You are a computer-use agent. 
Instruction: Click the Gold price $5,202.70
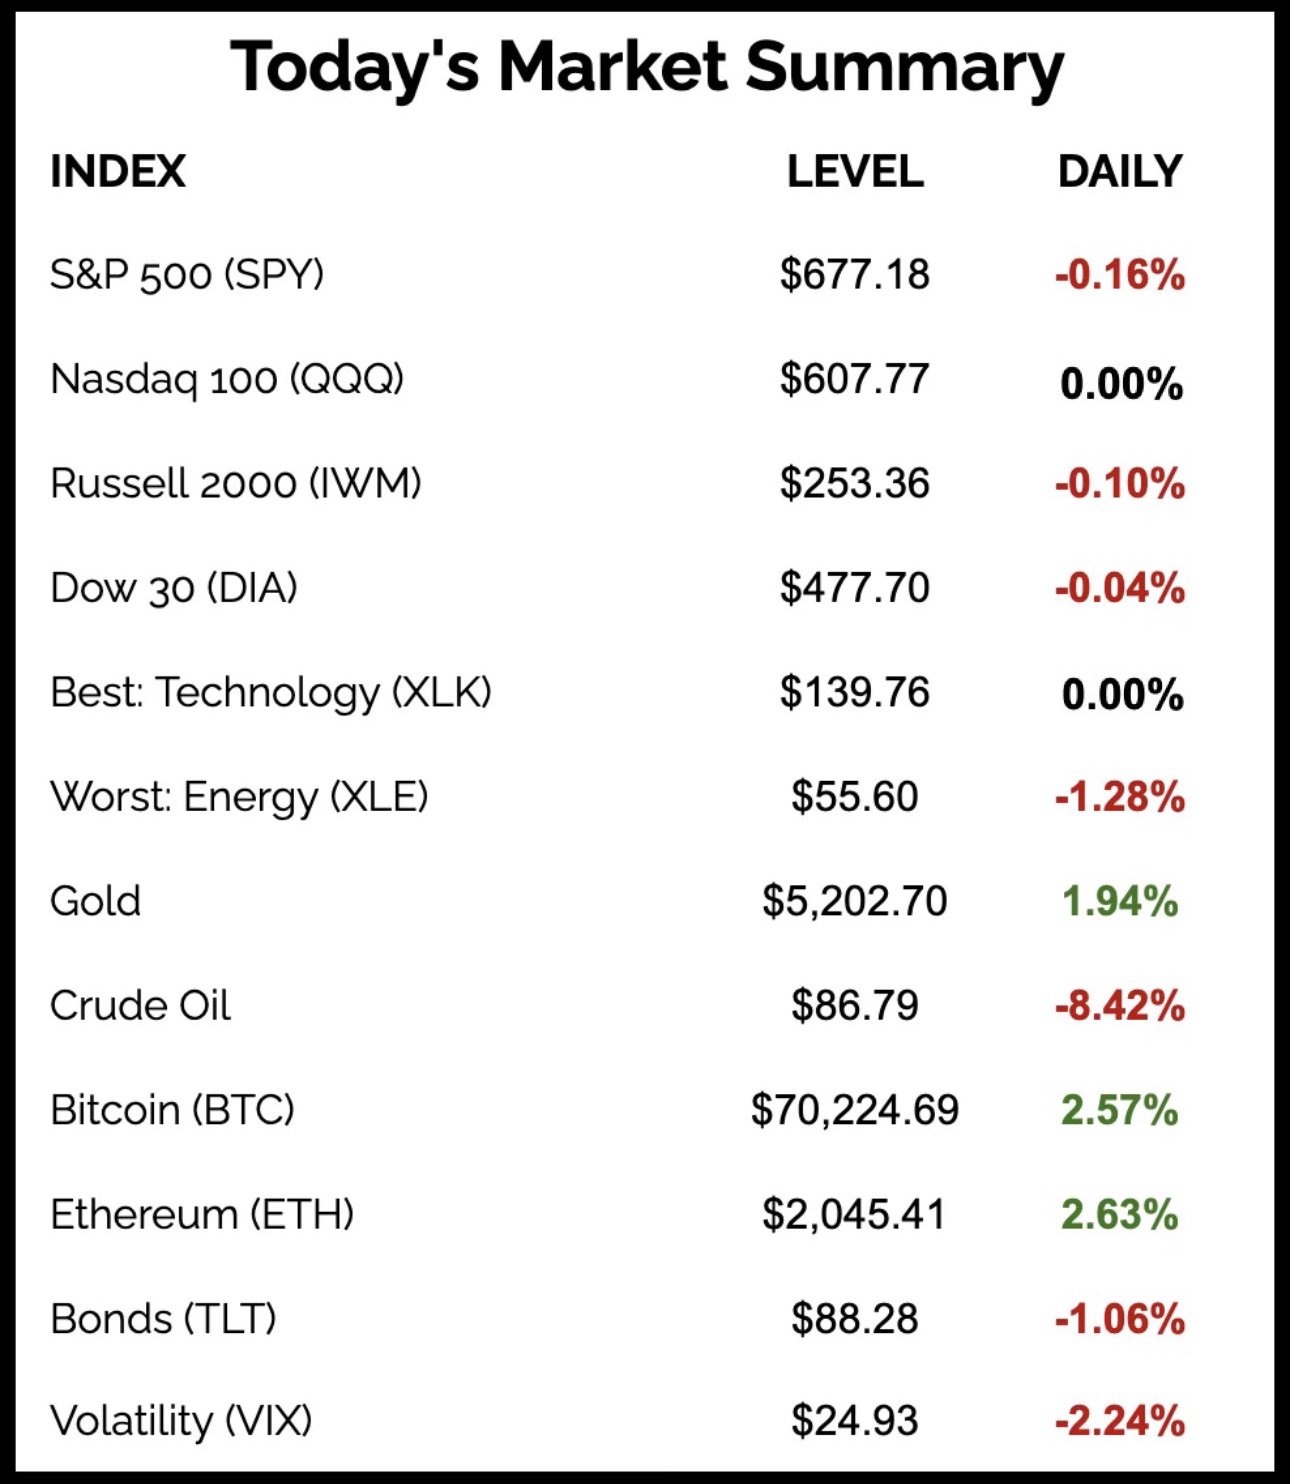[854, 901]
